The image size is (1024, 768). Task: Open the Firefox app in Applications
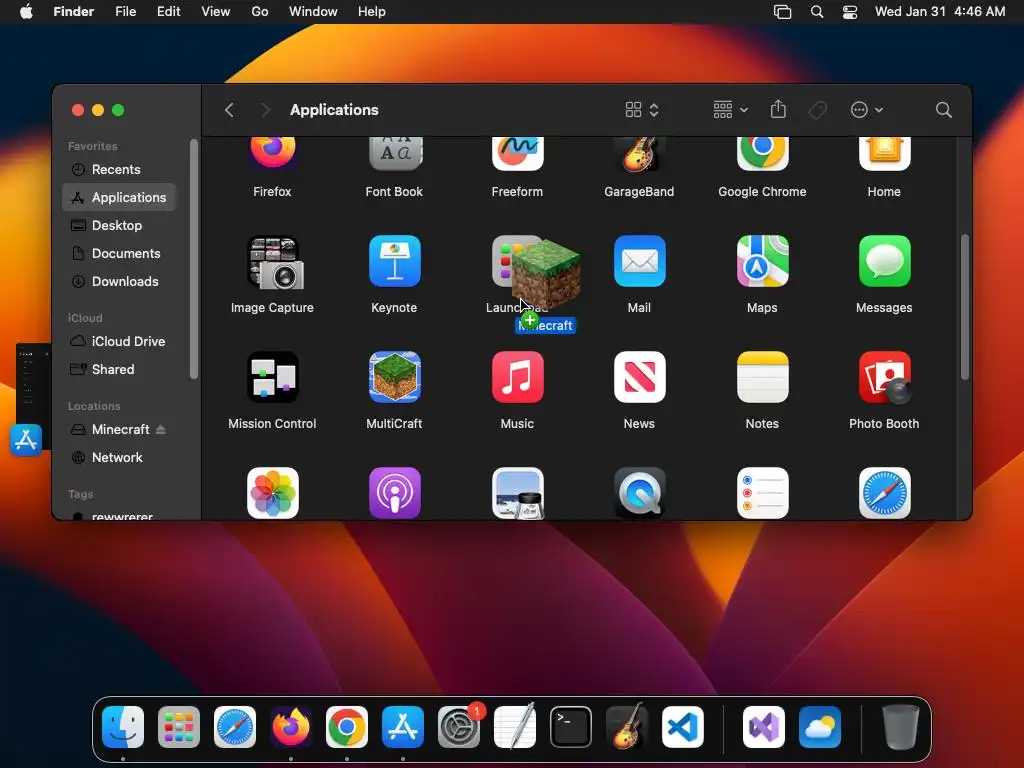pos(272,154)
